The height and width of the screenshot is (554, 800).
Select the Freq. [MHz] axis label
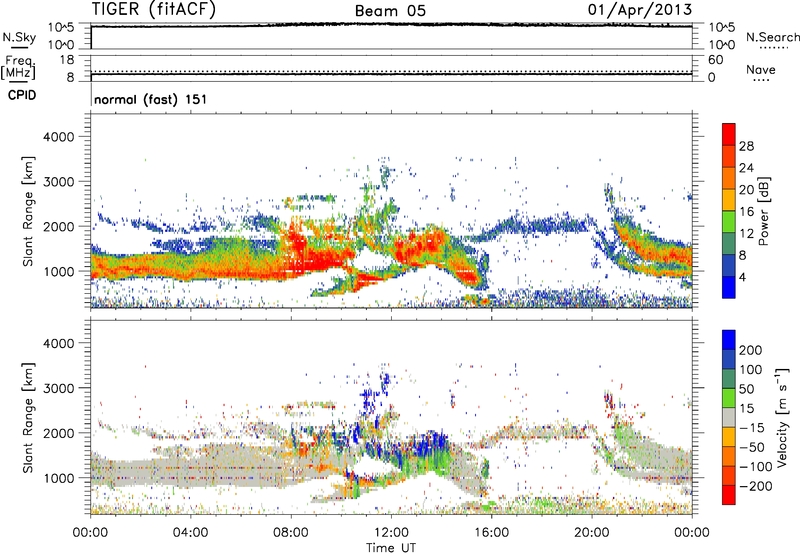click(x=18, y=68)
